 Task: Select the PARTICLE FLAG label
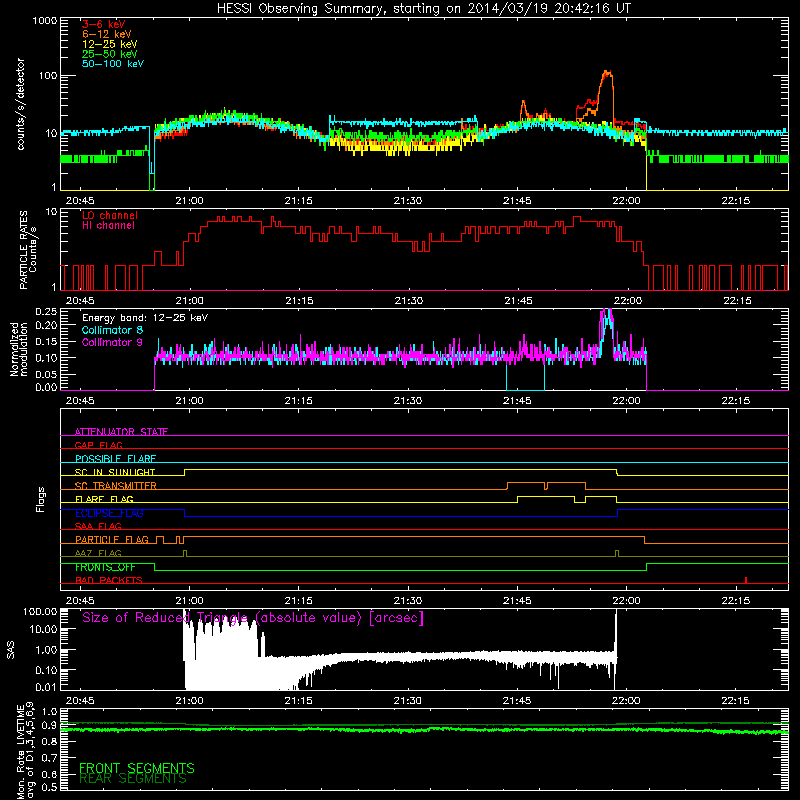click(112, 539)
